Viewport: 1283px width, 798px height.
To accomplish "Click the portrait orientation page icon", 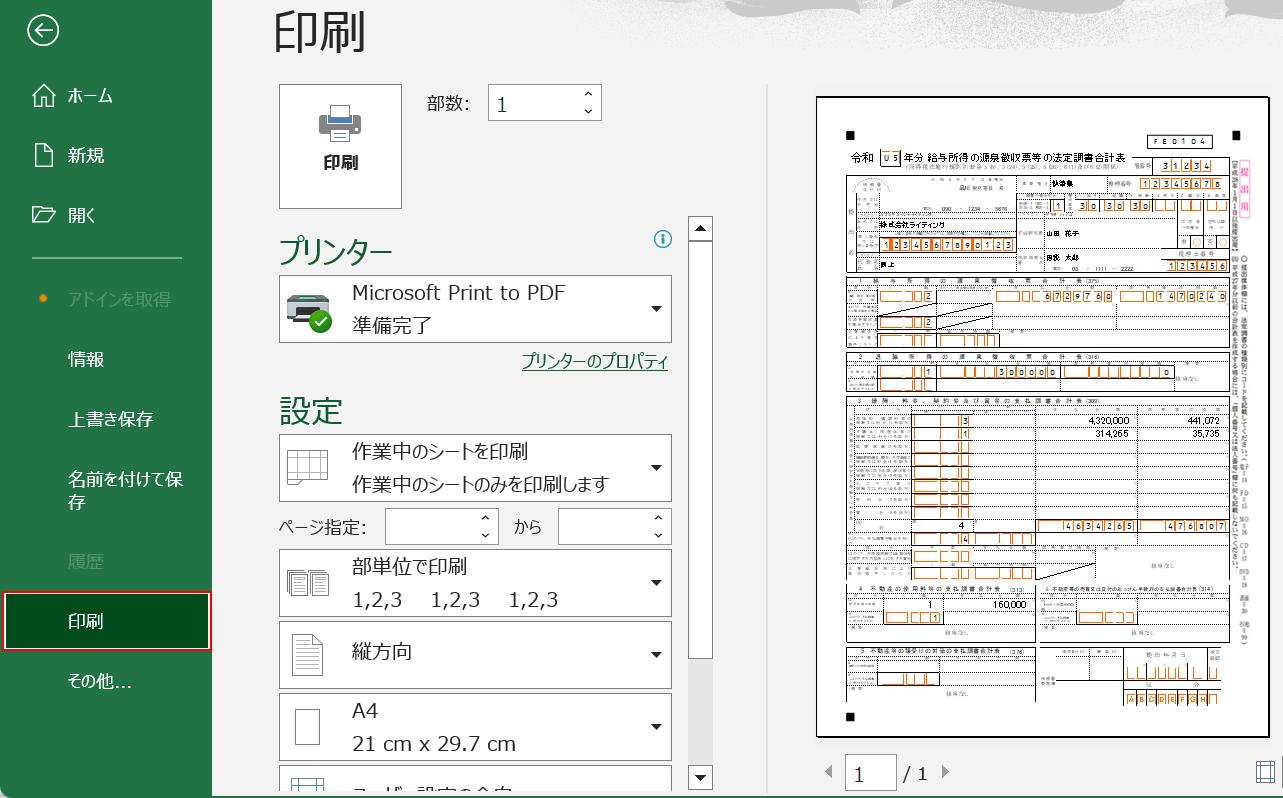I will point(307,655).
